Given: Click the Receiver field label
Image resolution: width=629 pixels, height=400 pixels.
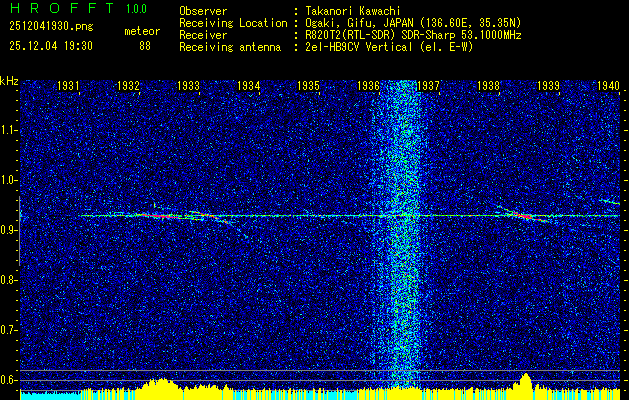Looking at the screenshot, I should pos(203,35).
